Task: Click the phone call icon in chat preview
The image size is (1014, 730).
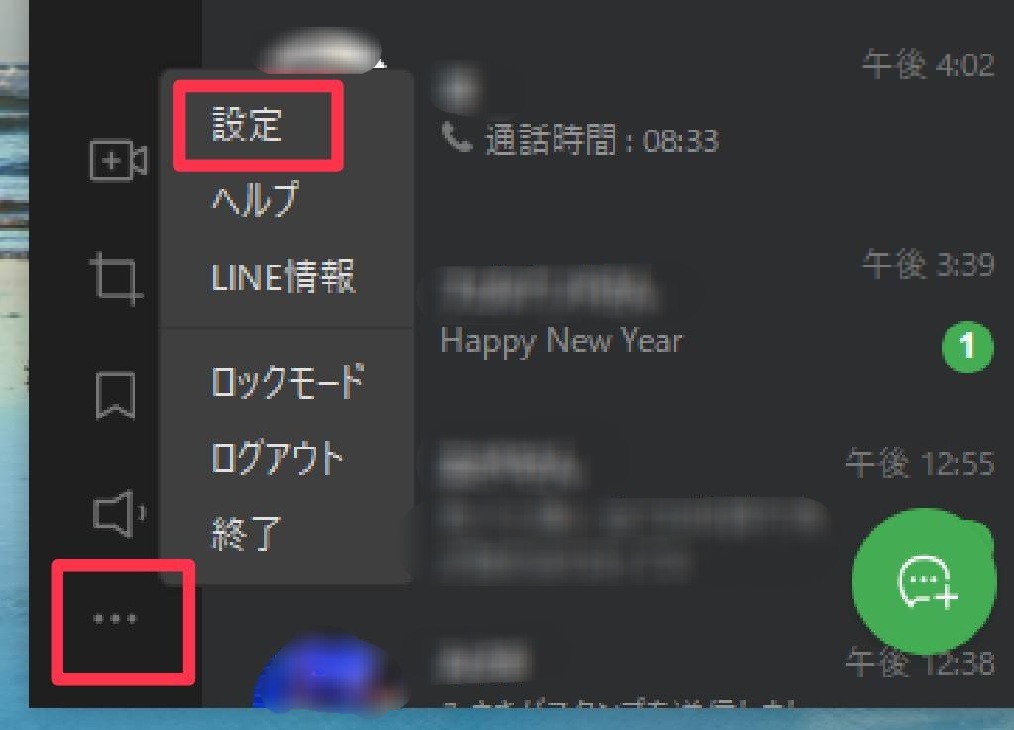Action: pyautogui.click(x=457, y=137)
